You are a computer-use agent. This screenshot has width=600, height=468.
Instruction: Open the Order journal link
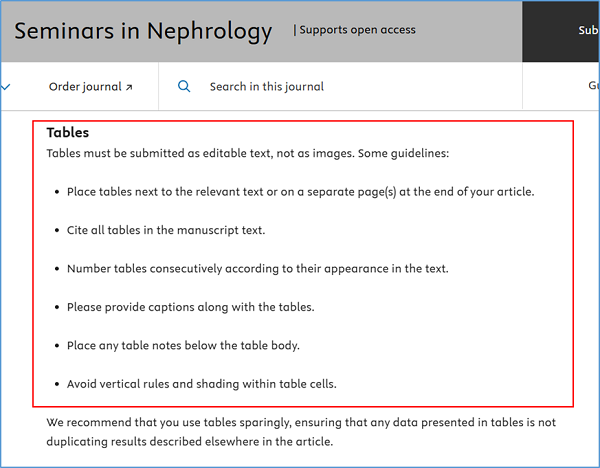91,87
